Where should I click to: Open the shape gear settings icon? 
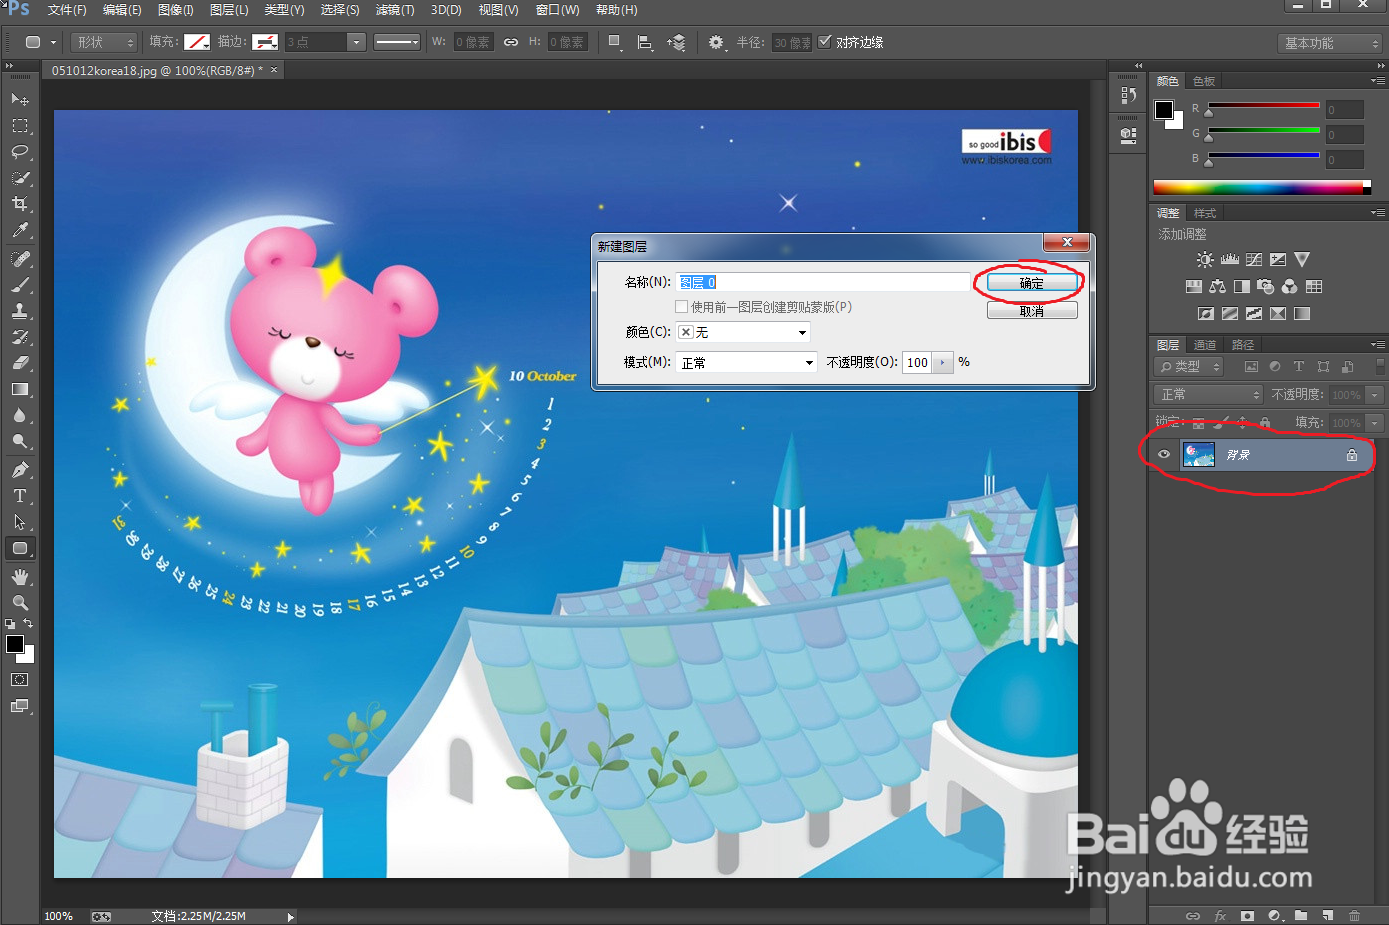pyautogui.click(x=717, y=42)
